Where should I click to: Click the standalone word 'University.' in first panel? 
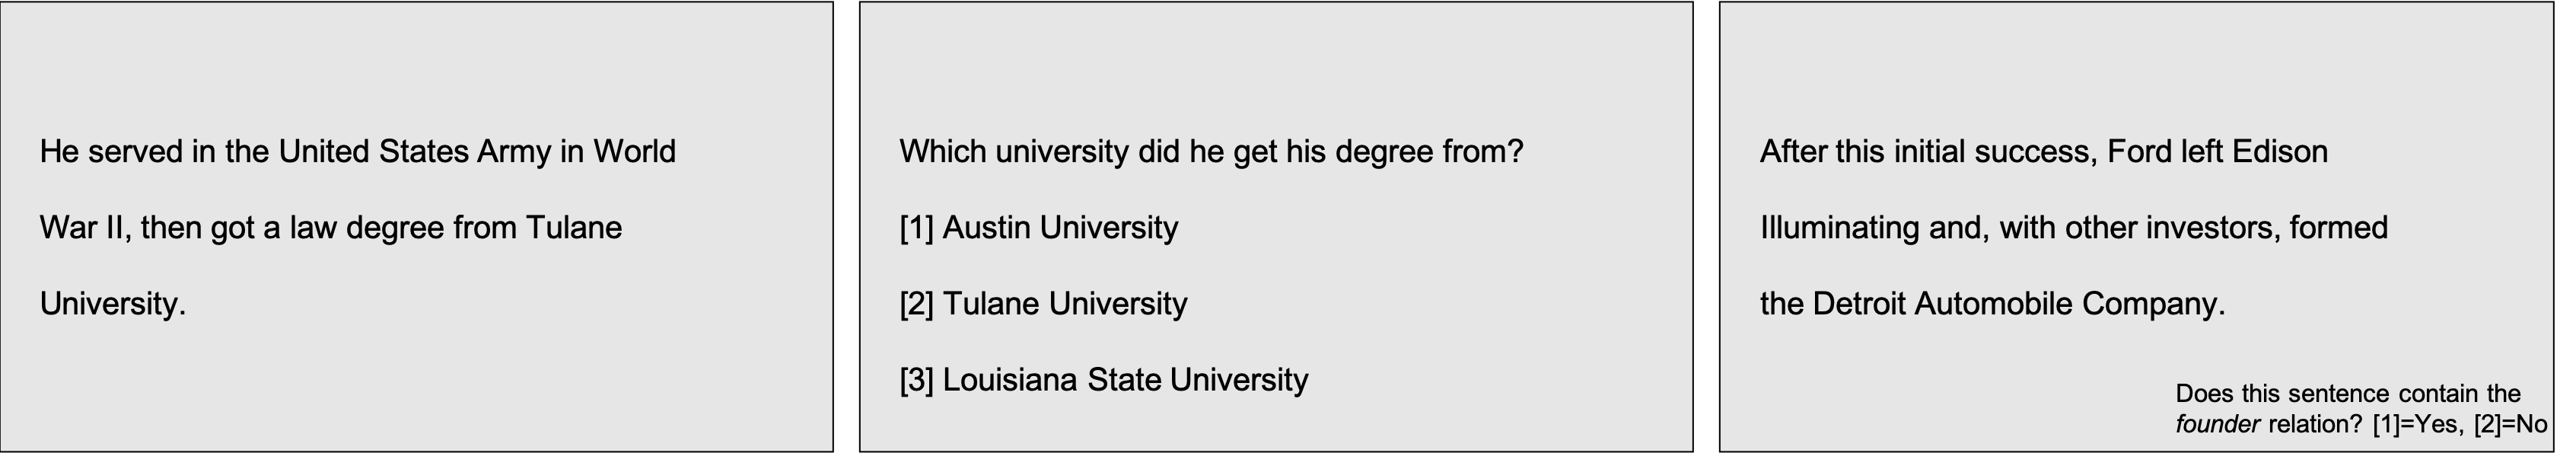pos(113,304)
